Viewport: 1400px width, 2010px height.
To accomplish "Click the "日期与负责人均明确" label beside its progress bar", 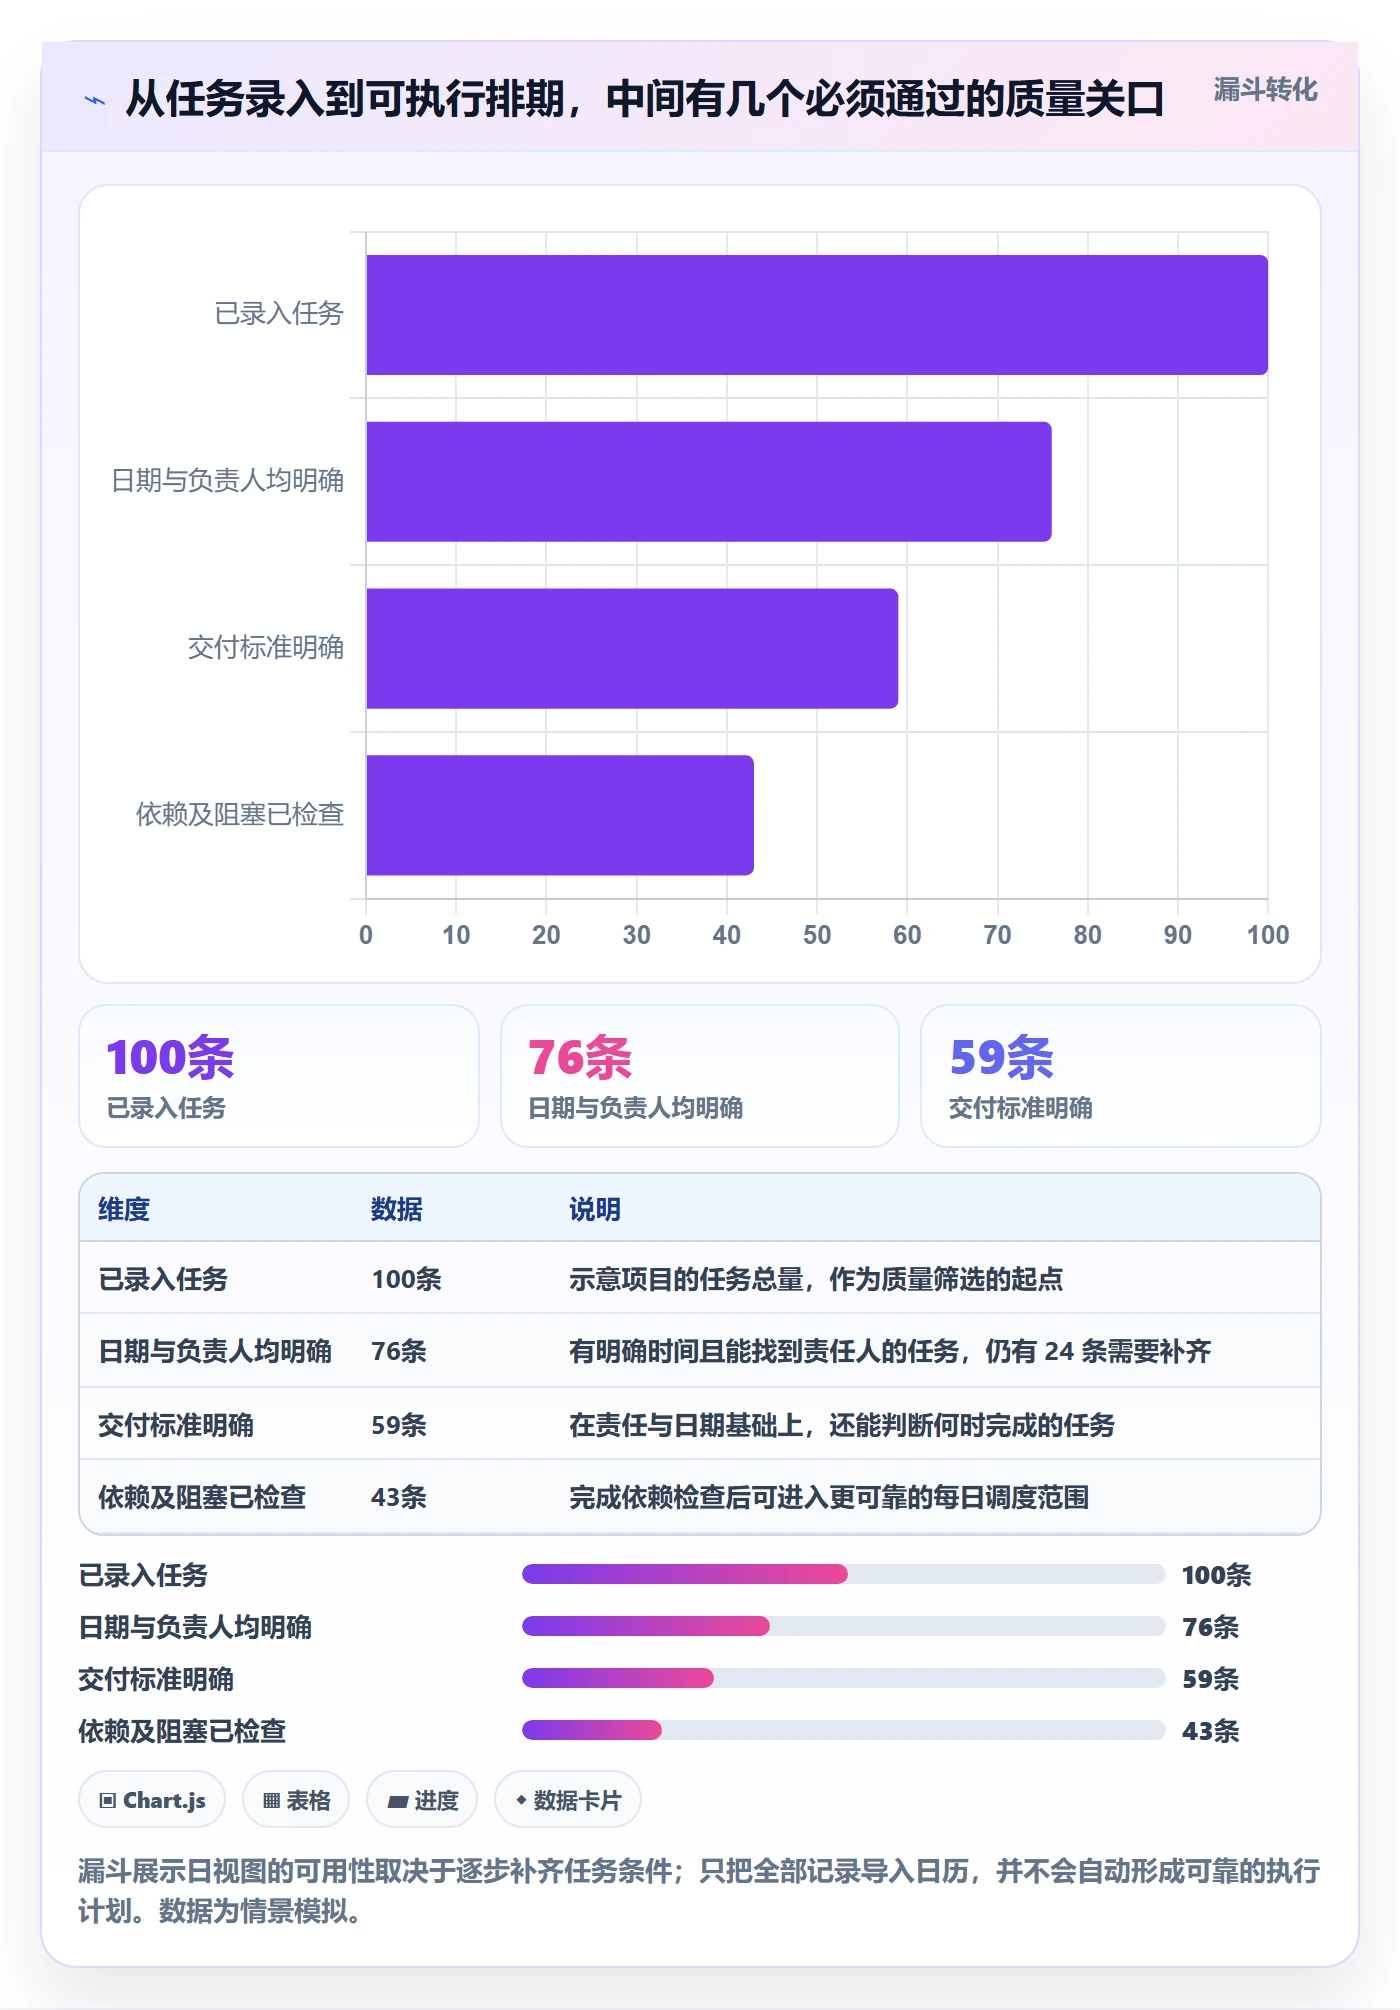I will pos(195,1627).
